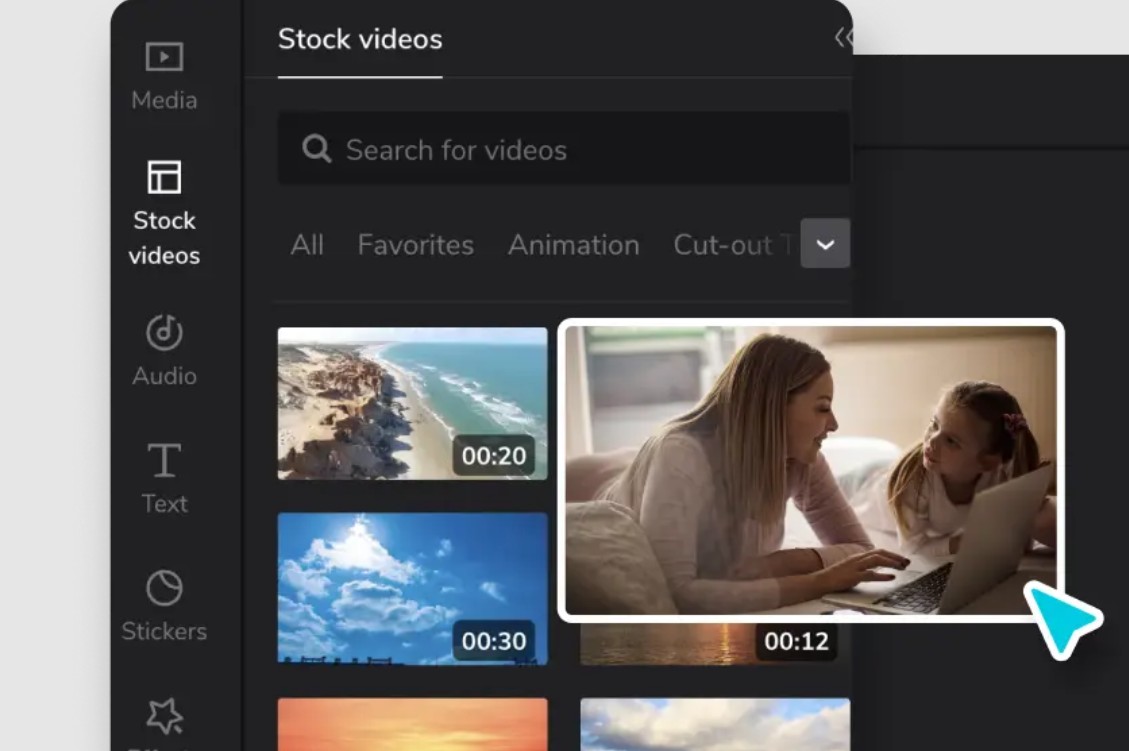Select the All category filter
Viewport: 1129px width, 751px height.
click(x=307, y=245)
